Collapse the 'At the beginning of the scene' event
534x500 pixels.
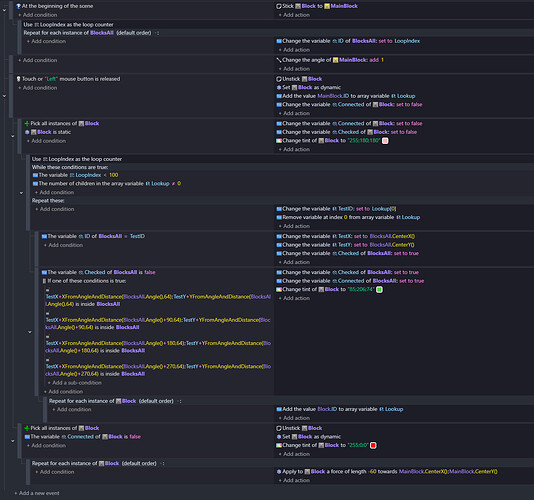[x=4, y=10]
